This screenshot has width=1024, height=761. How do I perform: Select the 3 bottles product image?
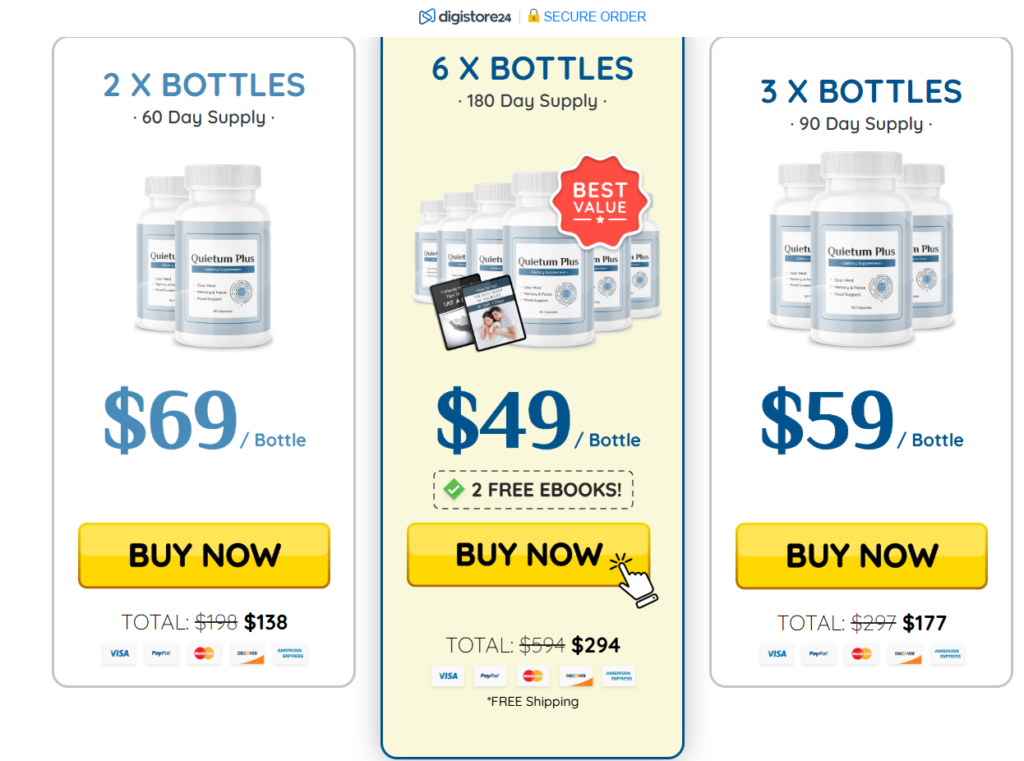coord(861,248)
